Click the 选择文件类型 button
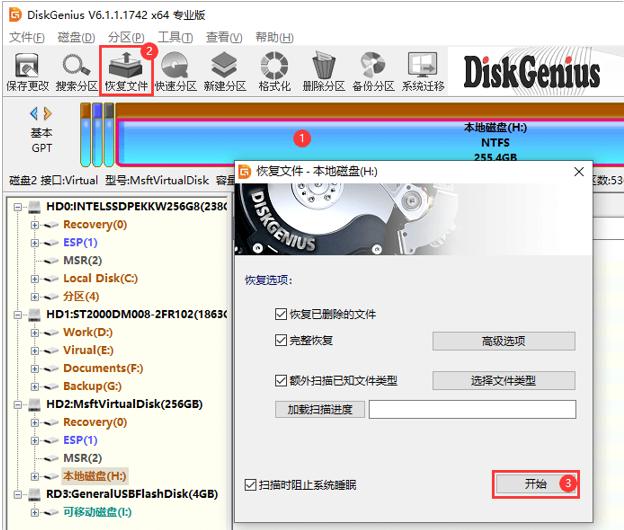The width and height of the screenshot is (624, 530). click(504, 381)
